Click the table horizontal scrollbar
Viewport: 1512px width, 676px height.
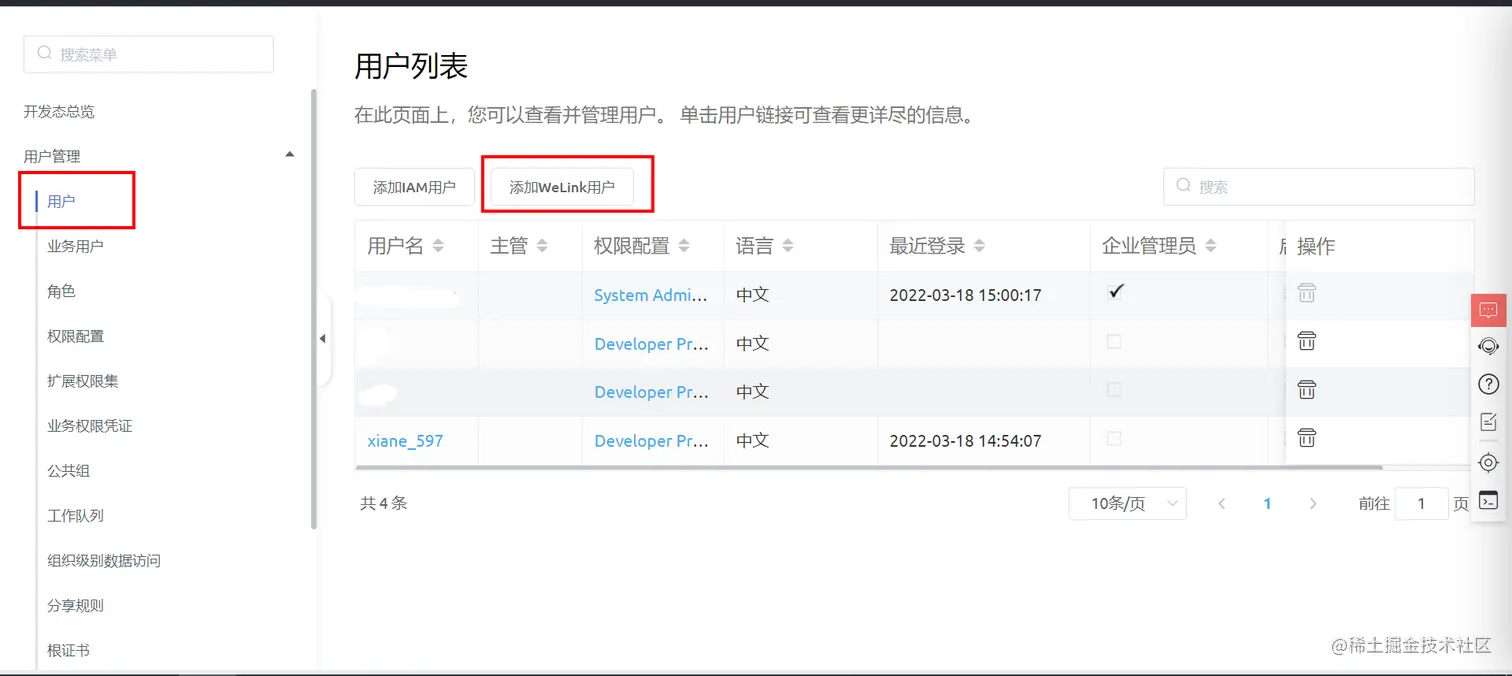[x=868, y=467]
